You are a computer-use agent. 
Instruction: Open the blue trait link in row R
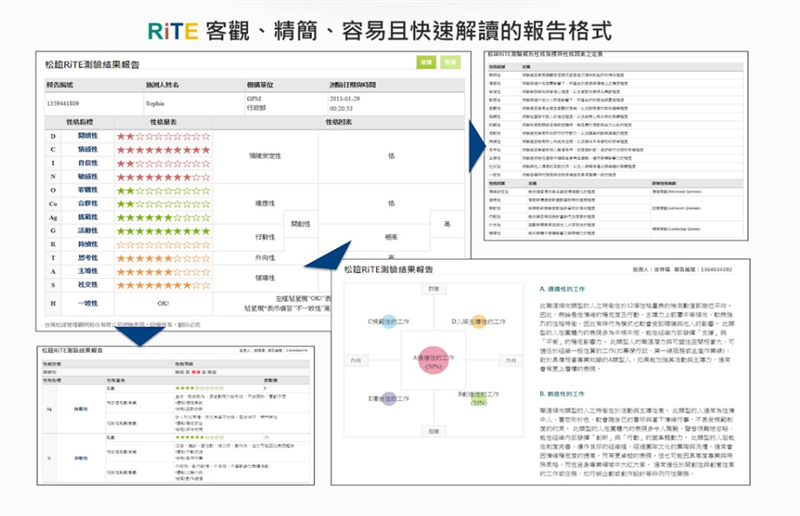pos(88,244)
